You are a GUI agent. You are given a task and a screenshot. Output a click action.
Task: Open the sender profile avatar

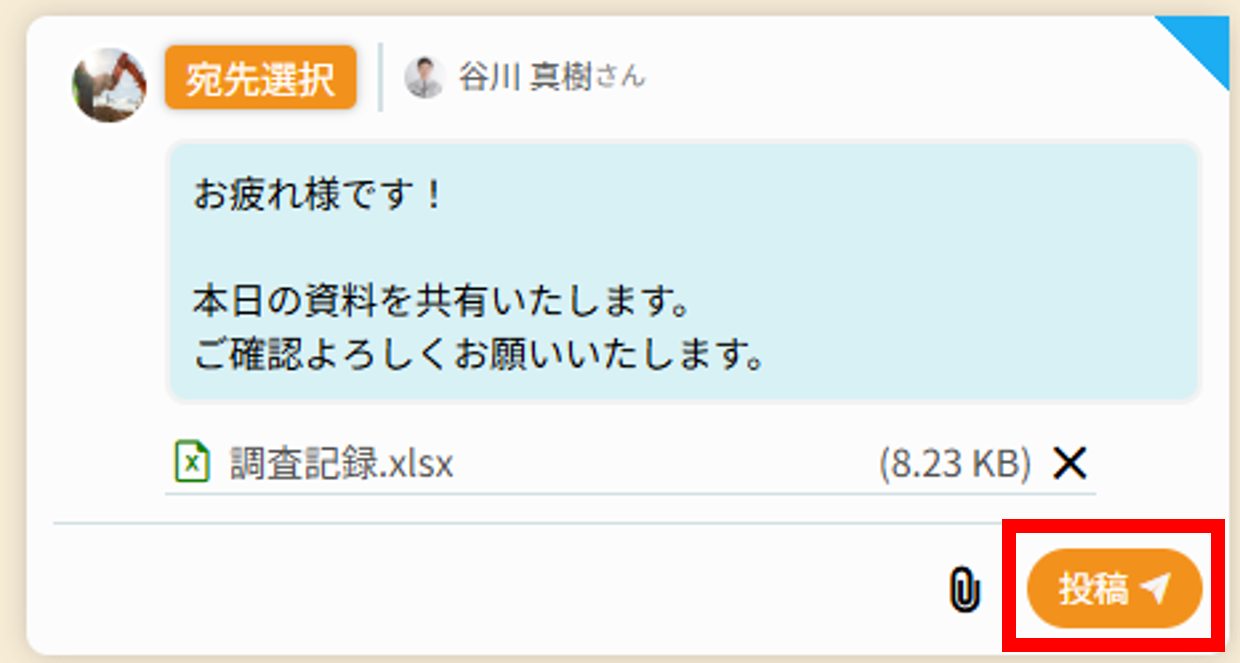pyautogui.click(x=109, y=85)
